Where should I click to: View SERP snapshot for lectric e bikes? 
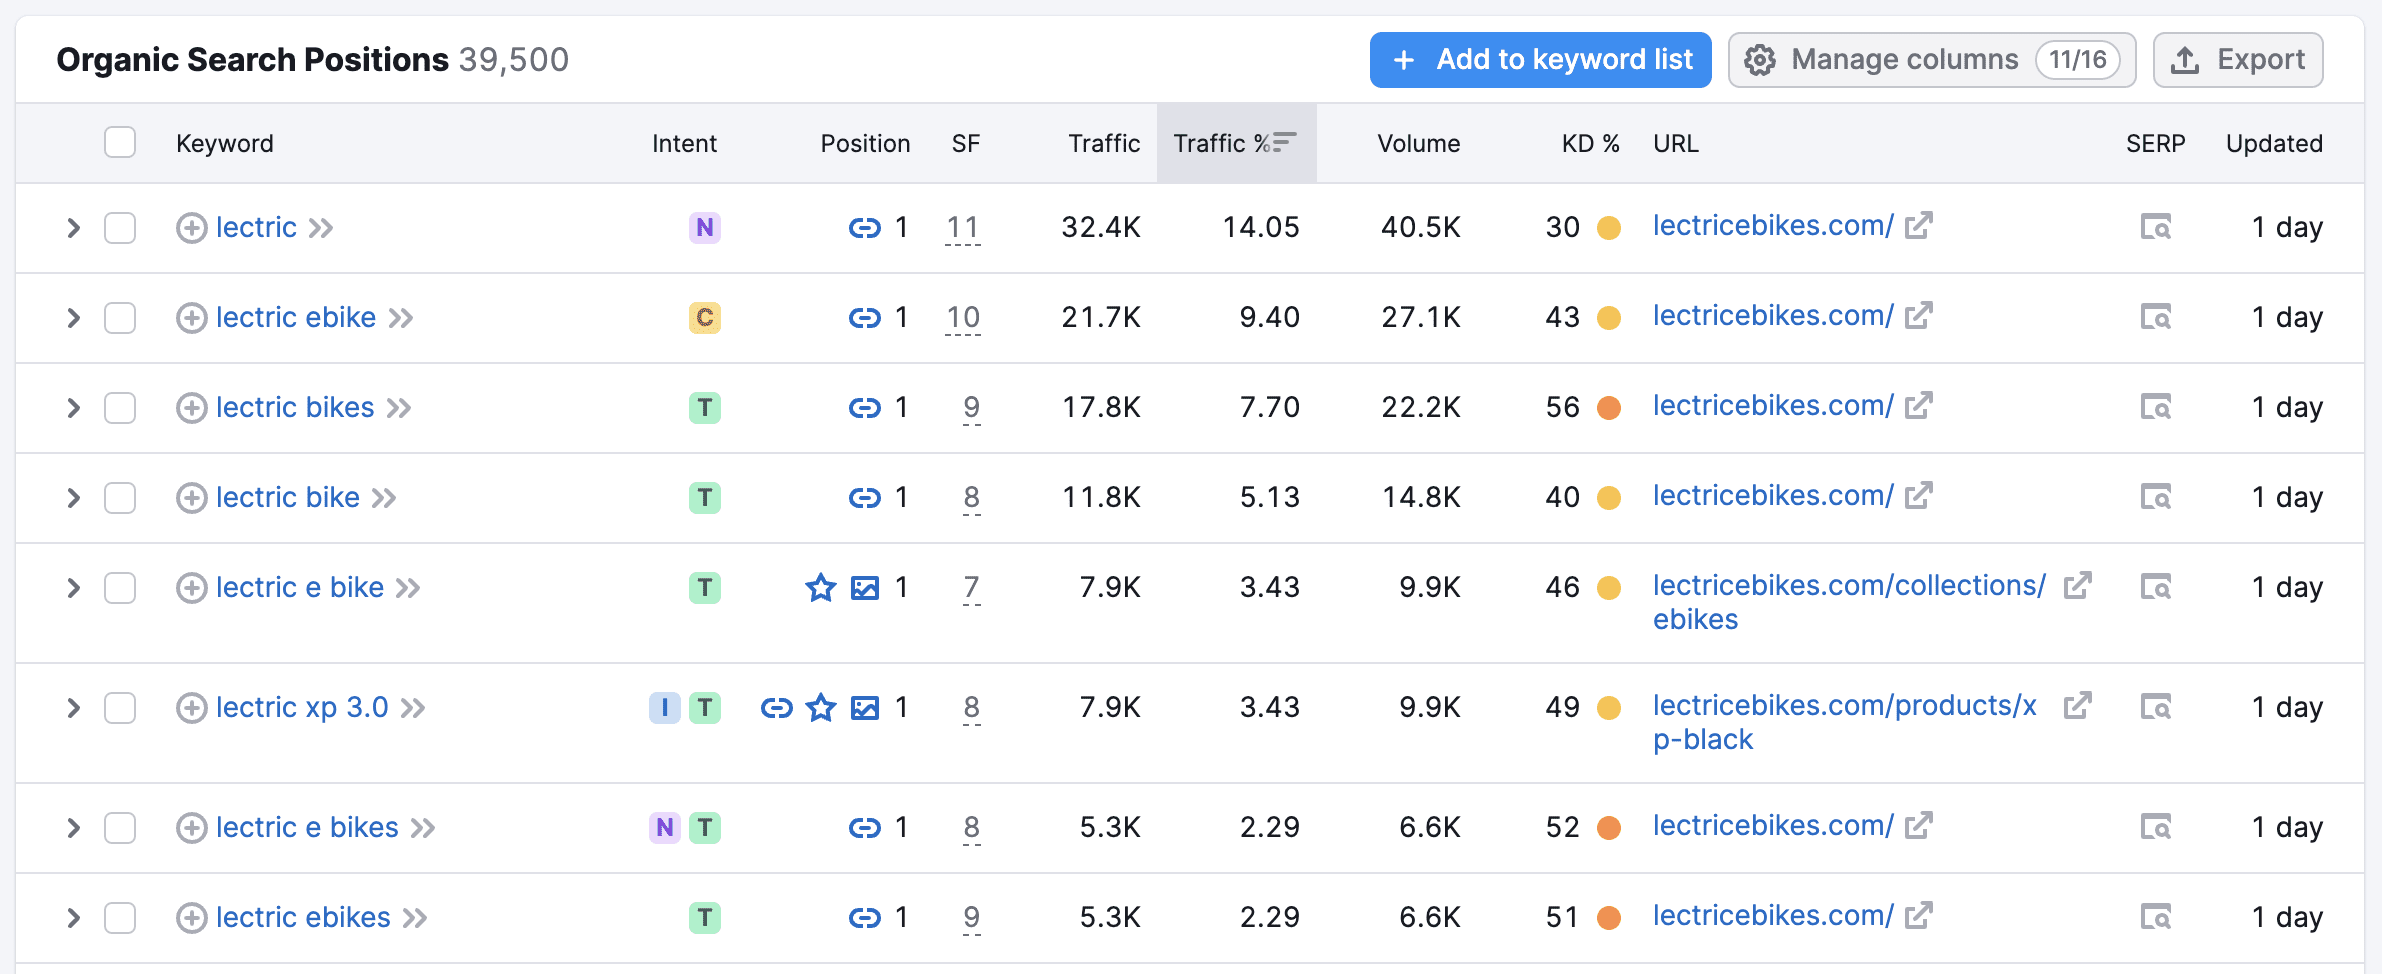[2155, 828]
